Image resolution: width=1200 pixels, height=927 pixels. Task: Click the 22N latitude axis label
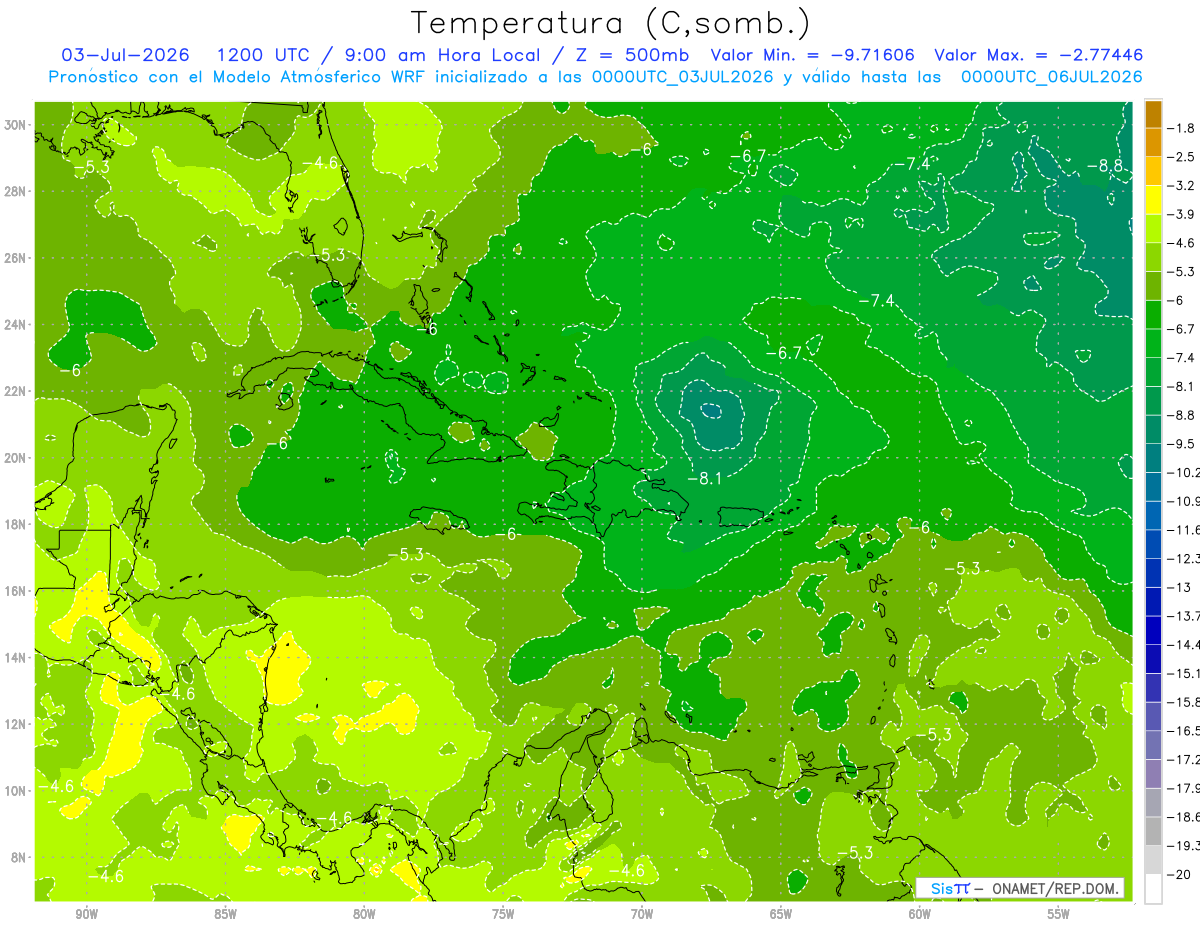[x=17, y=391]
